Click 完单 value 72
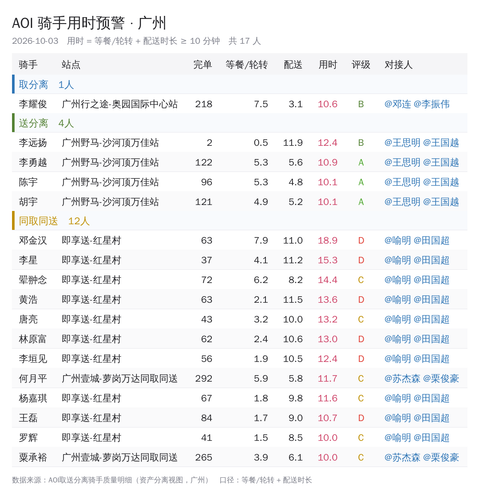Viewport: 479px width, 500px height. tap(206, 280)
